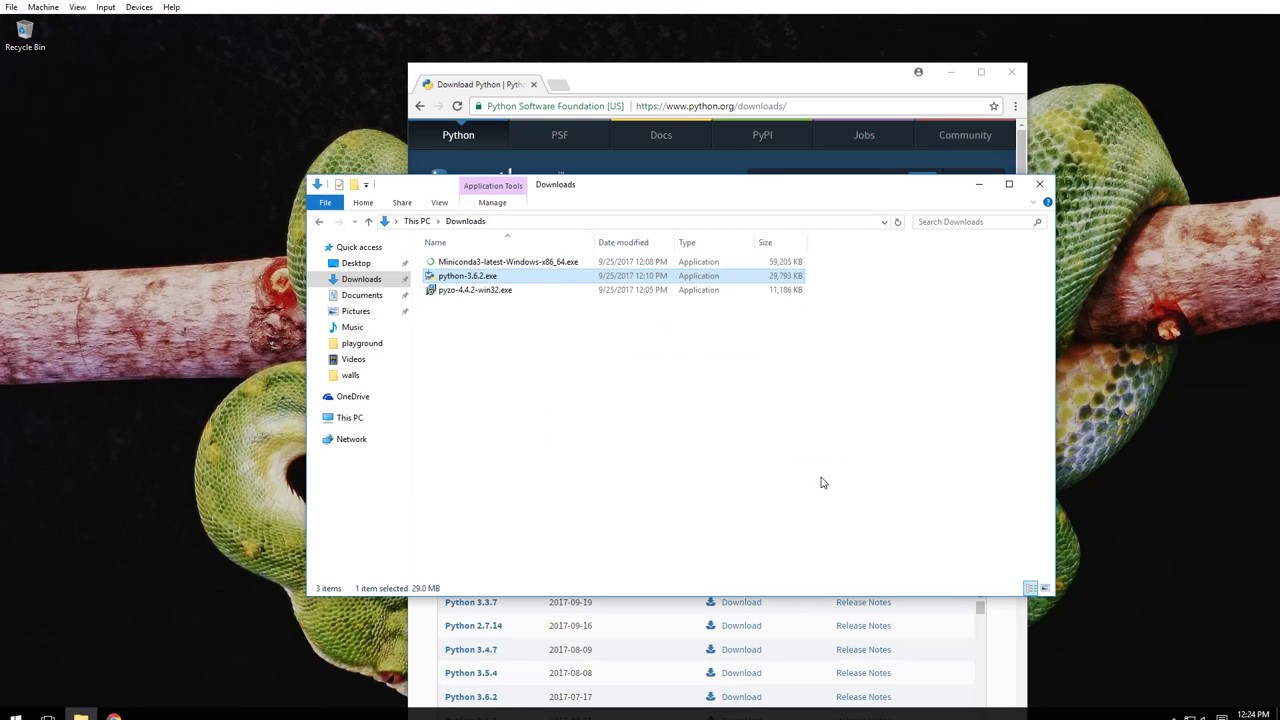Open This PC in navigation pane

349,418
